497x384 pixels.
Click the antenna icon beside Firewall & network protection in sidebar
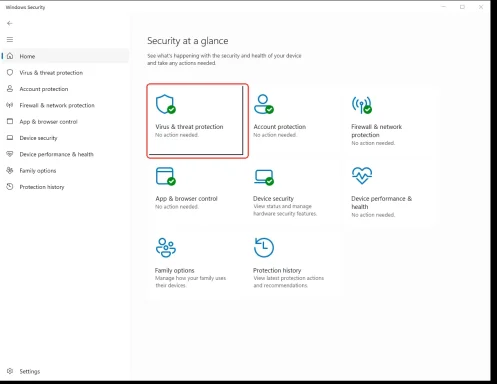tap(10, 105)
